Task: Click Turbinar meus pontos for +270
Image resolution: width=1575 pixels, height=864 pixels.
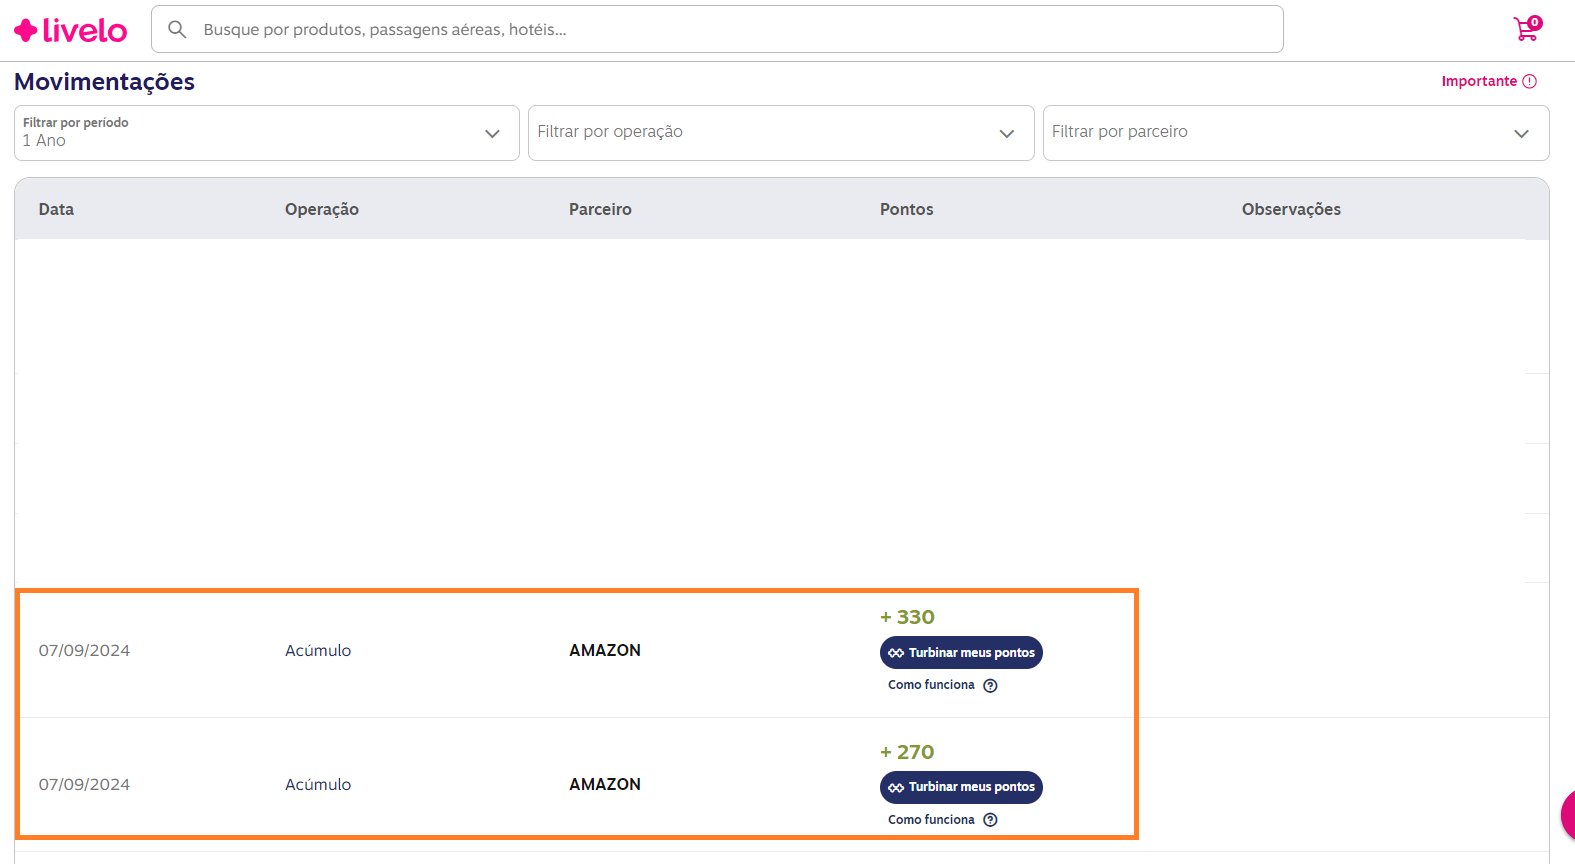Action: coord(961,787)
